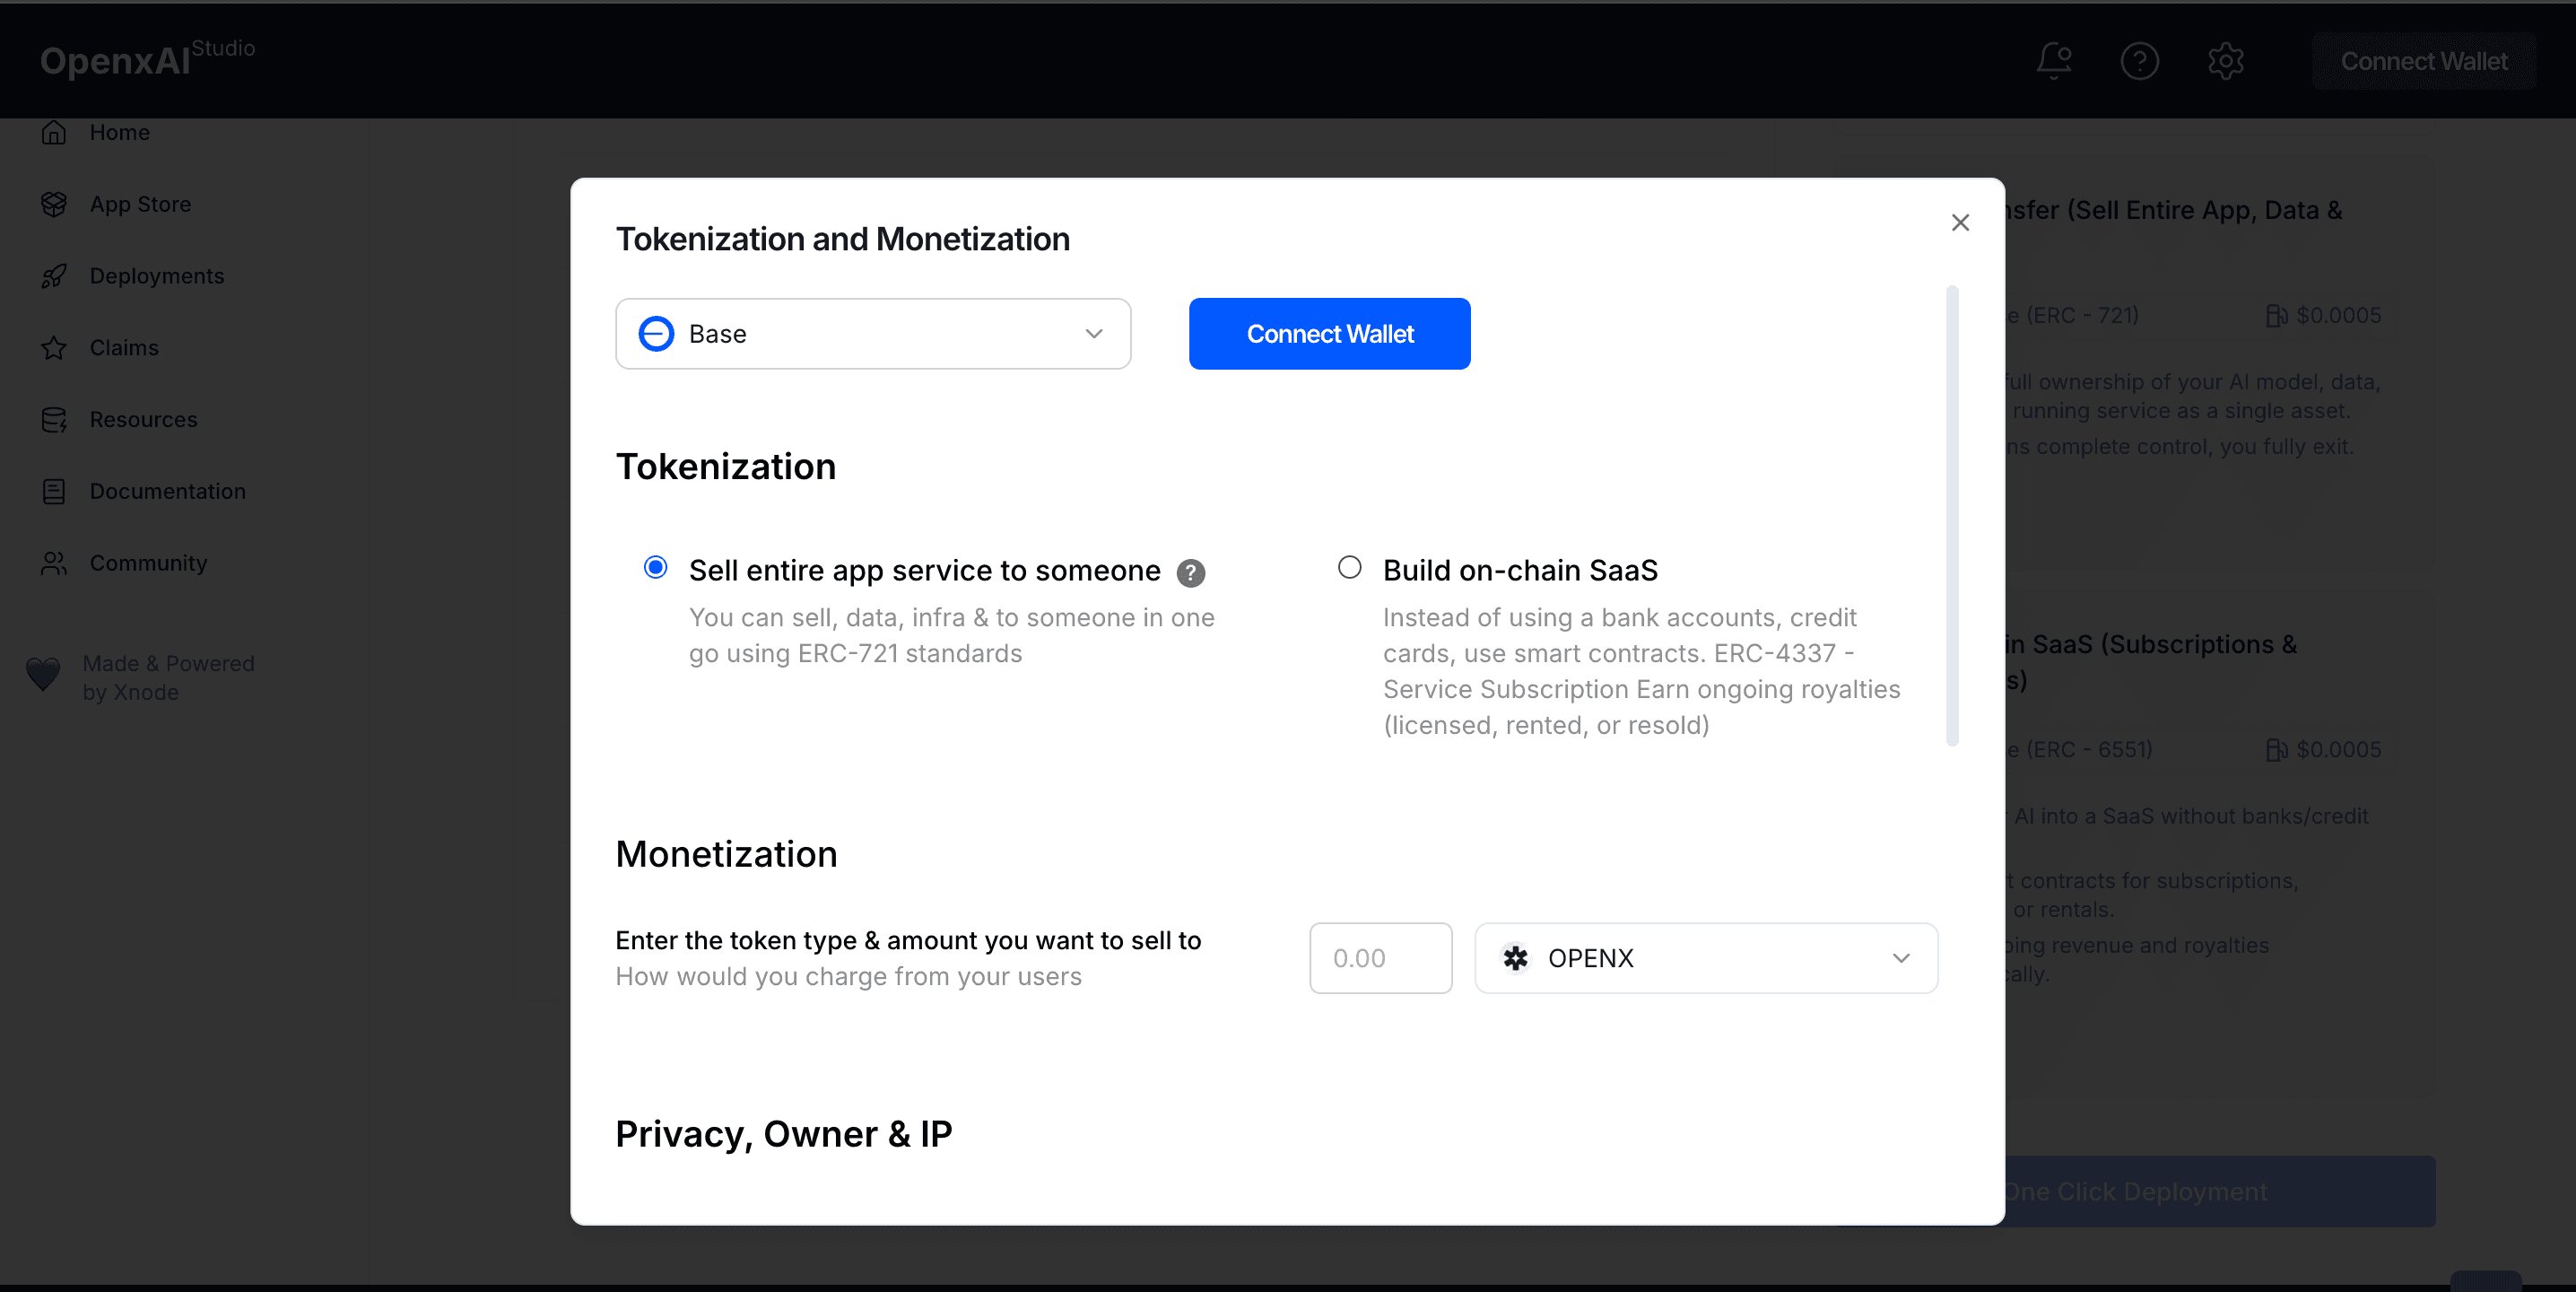Close the Tokenization and Monetization dialog
Screen dimensions: 2576x1292
point(1960,222)
